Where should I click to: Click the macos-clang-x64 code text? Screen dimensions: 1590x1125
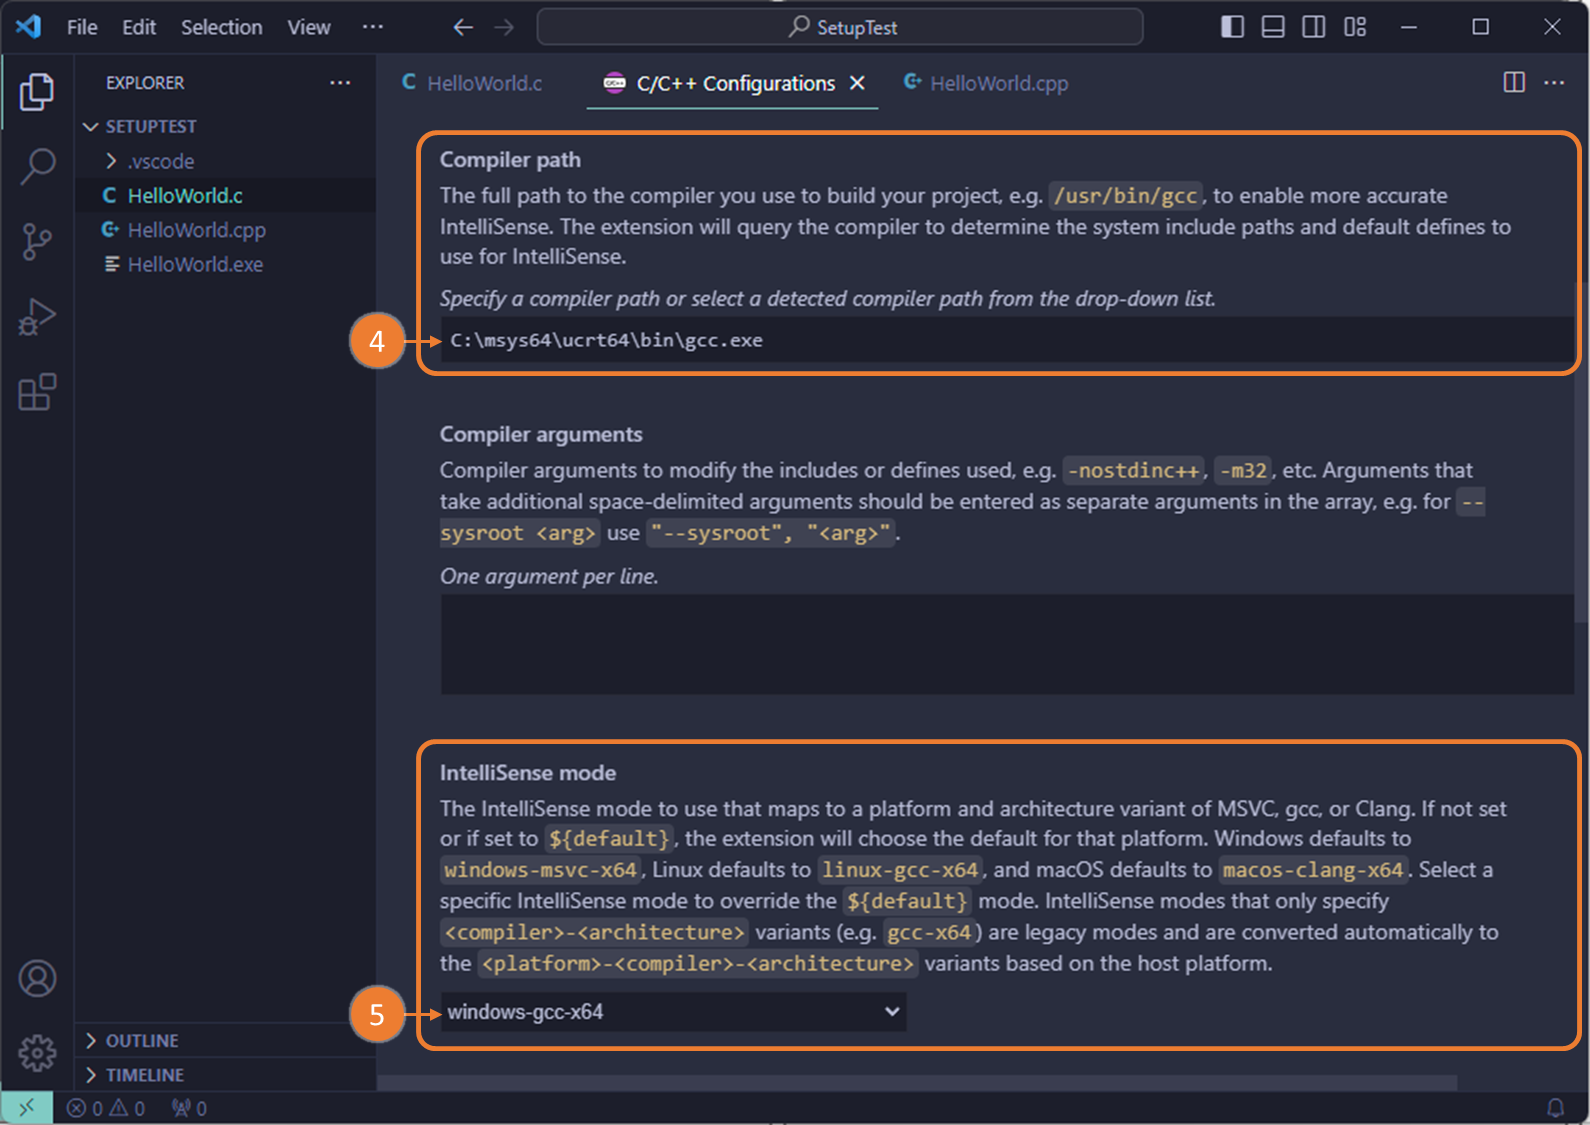pos(1313,870)
